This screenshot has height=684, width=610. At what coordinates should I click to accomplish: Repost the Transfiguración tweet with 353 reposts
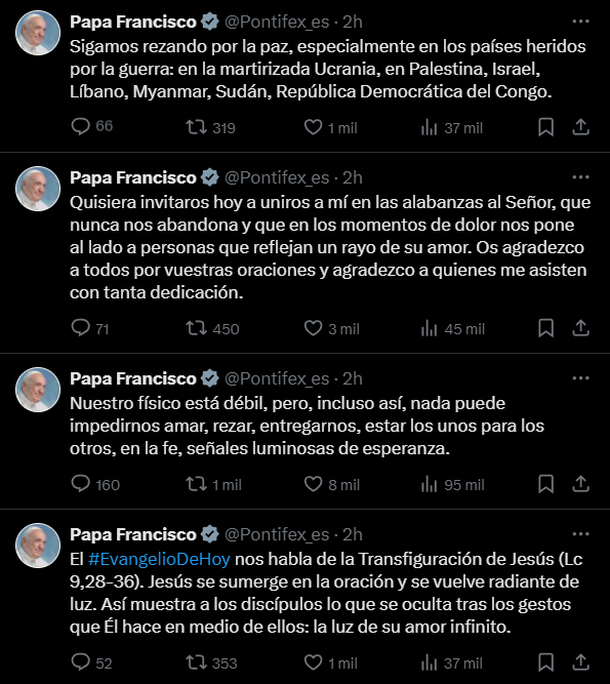[197, 662]
